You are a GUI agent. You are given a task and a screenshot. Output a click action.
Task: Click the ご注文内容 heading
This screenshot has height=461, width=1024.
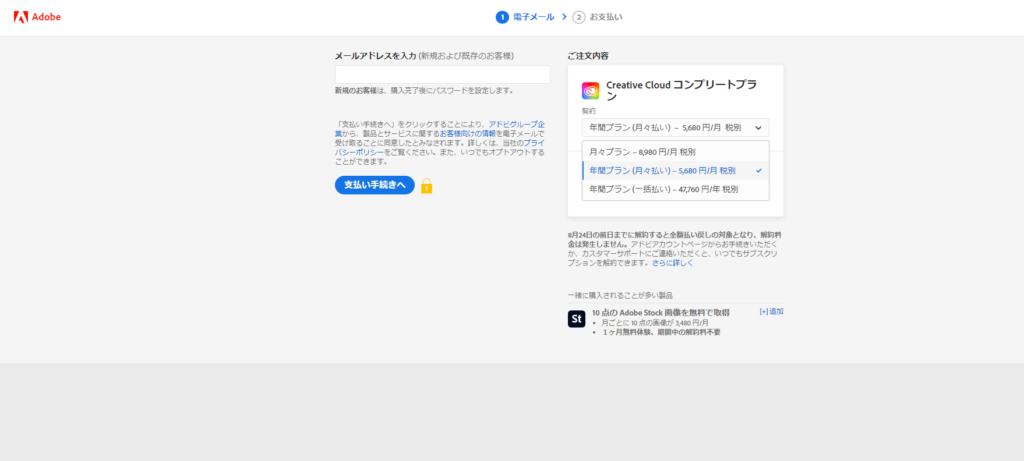pos(588,56)
